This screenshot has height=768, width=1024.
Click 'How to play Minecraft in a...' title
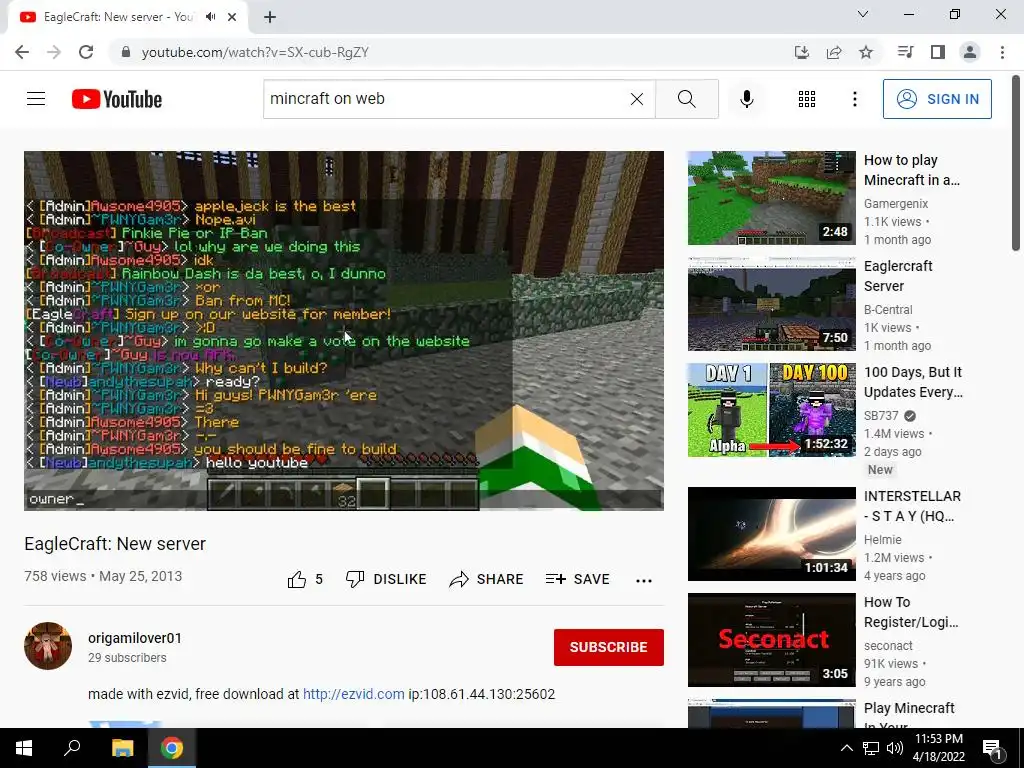coord(912,170)
